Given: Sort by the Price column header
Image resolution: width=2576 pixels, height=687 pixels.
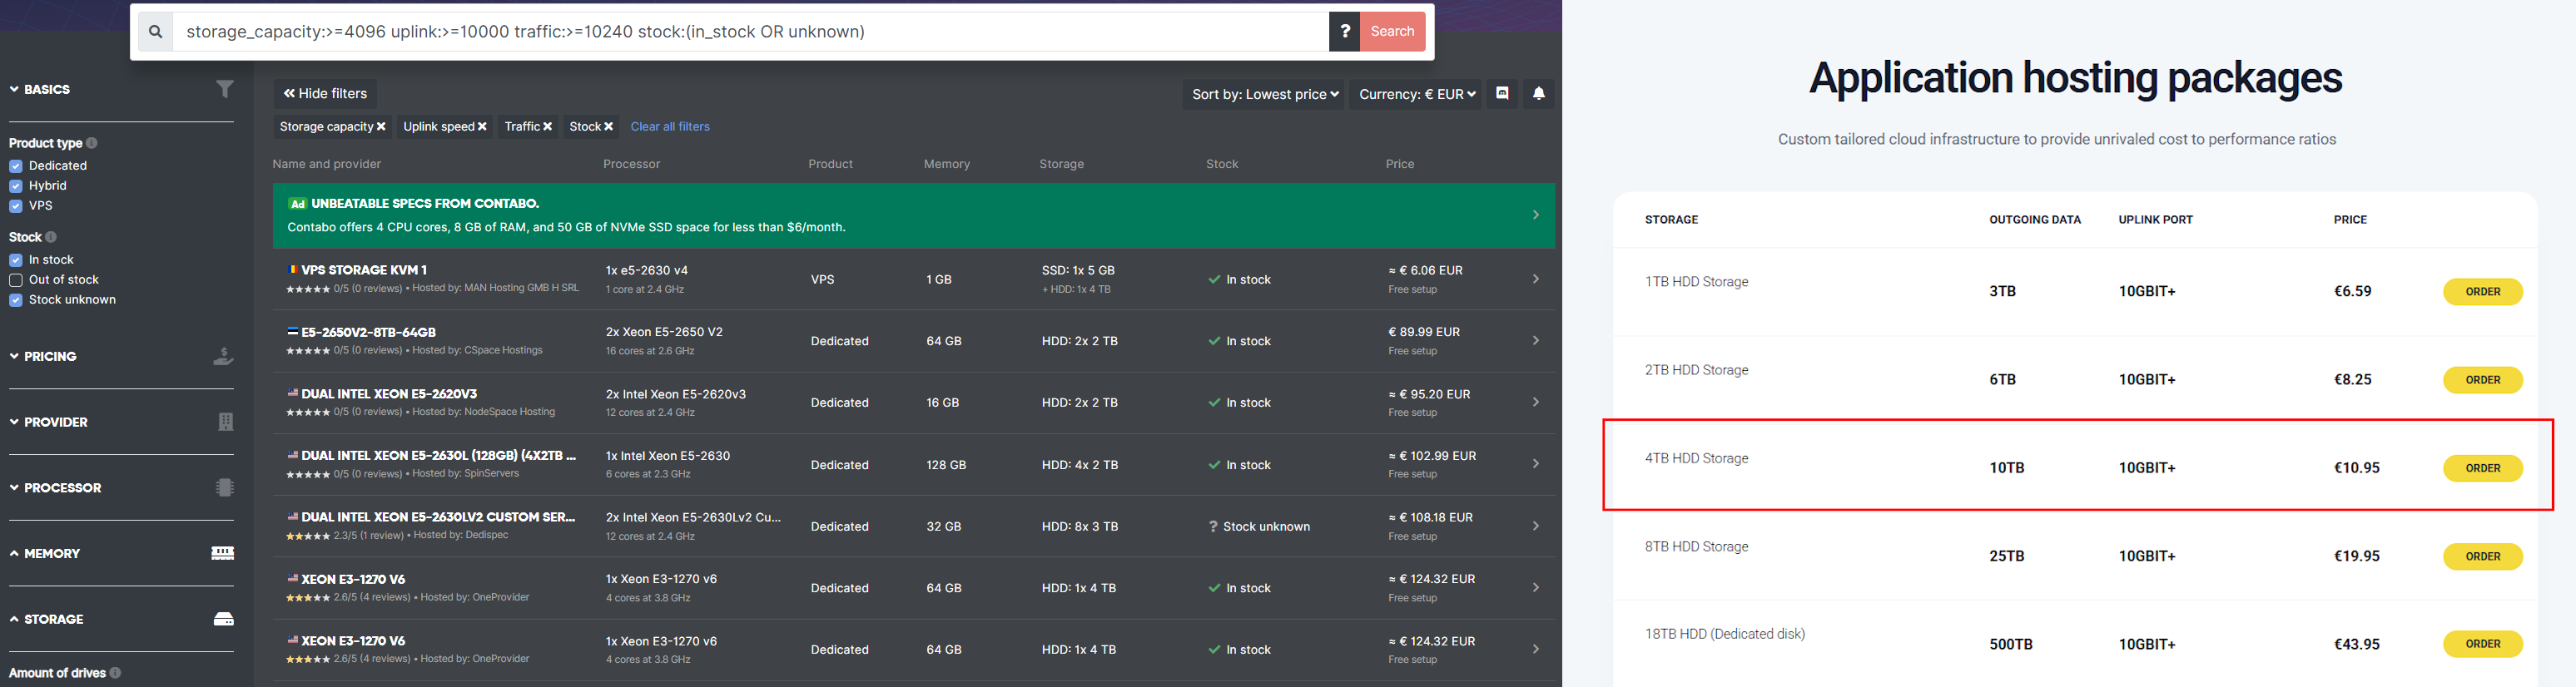Looking at the screenshot, I should coord(1400,164).
